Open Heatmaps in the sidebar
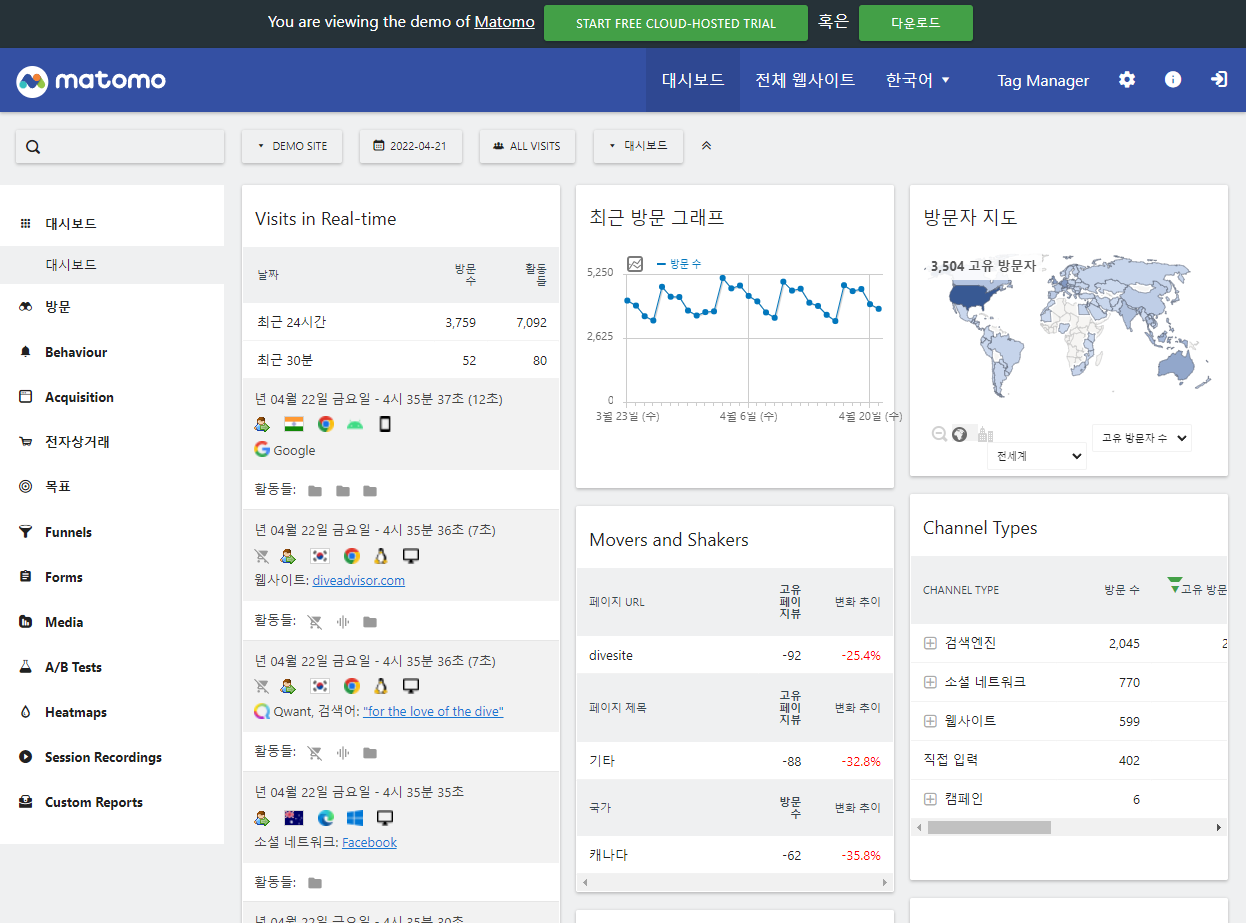Viewport: 1246px width, 923px height. point(75,712)
